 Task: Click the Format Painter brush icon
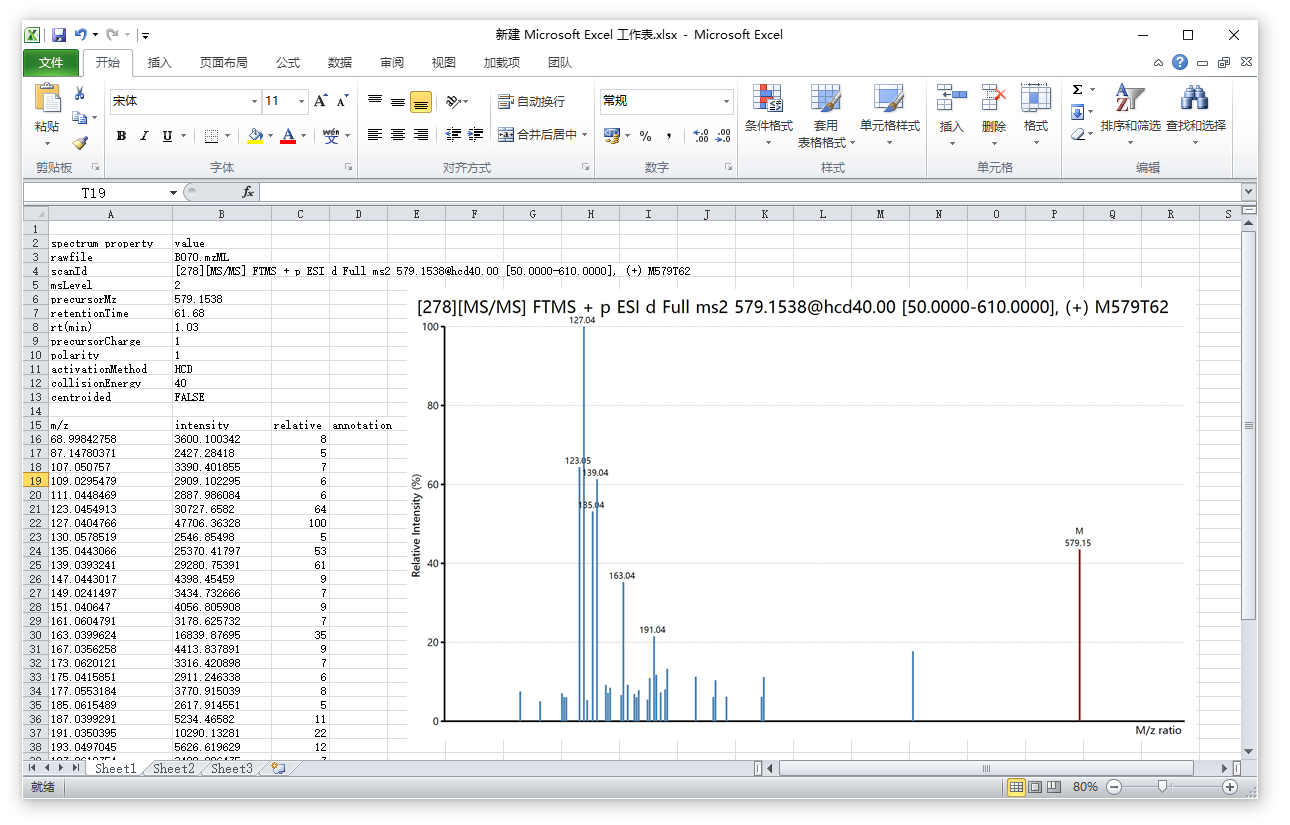point(80,142)
